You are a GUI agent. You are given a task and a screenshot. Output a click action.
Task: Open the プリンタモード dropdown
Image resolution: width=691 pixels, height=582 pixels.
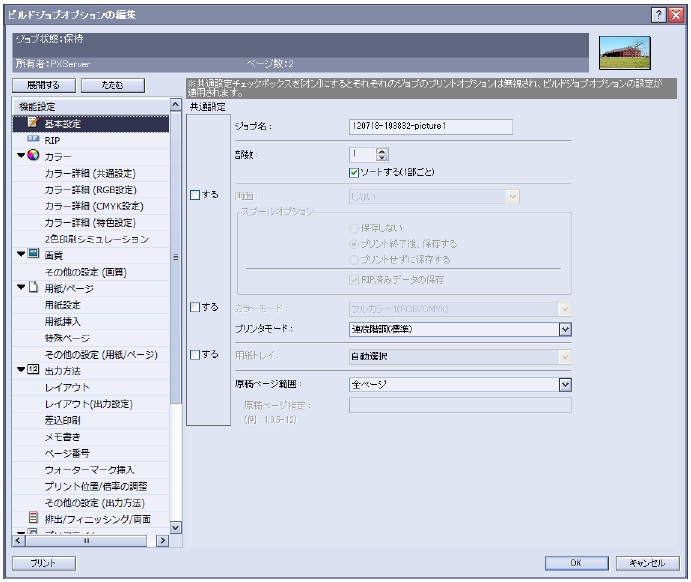pyautogui.click(x=564, y=328)
